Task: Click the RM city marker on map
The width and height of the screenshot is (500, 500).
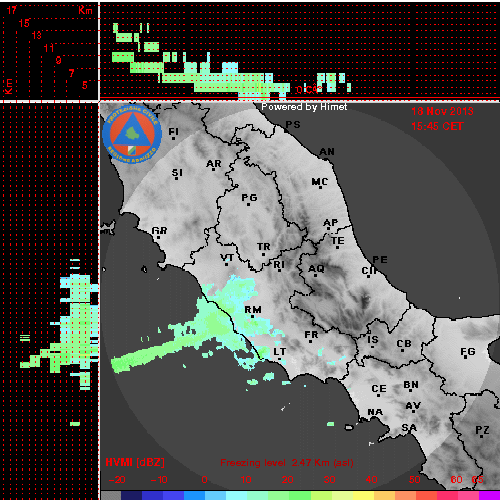Action: (x=253, y=316)
